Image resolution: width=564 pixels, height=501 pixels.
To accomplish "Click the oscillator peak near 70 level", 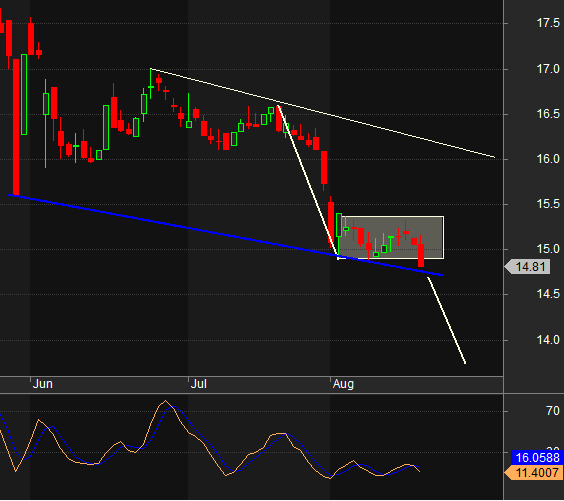I will (x=165, y=401).
